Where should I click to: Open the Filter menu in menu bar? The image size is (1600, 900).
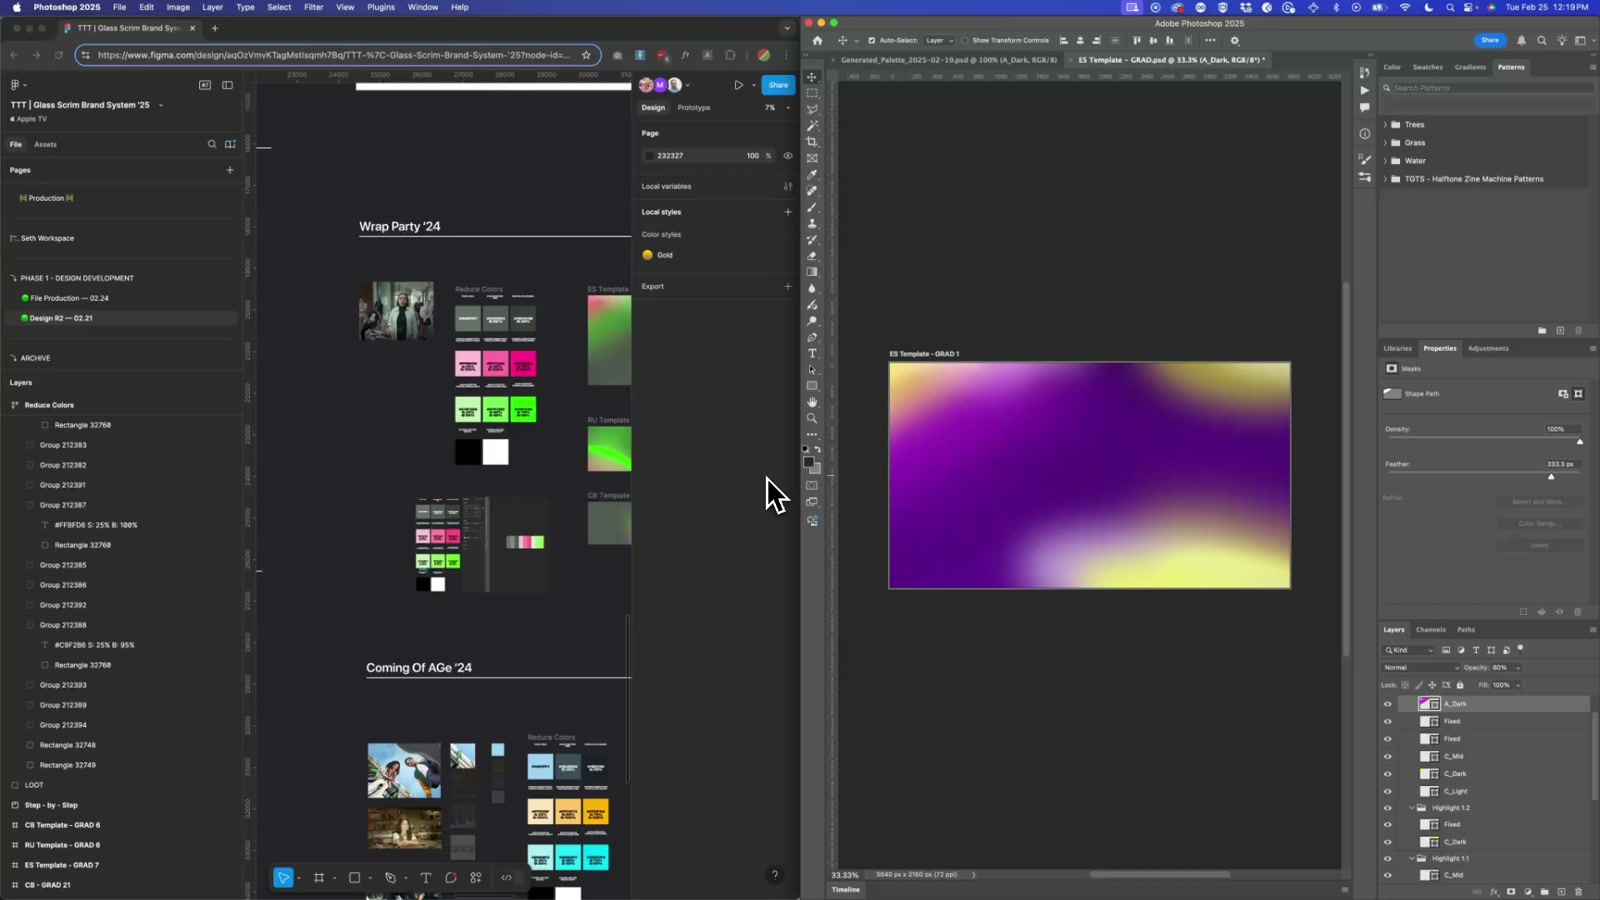click(x=313, y=7)
